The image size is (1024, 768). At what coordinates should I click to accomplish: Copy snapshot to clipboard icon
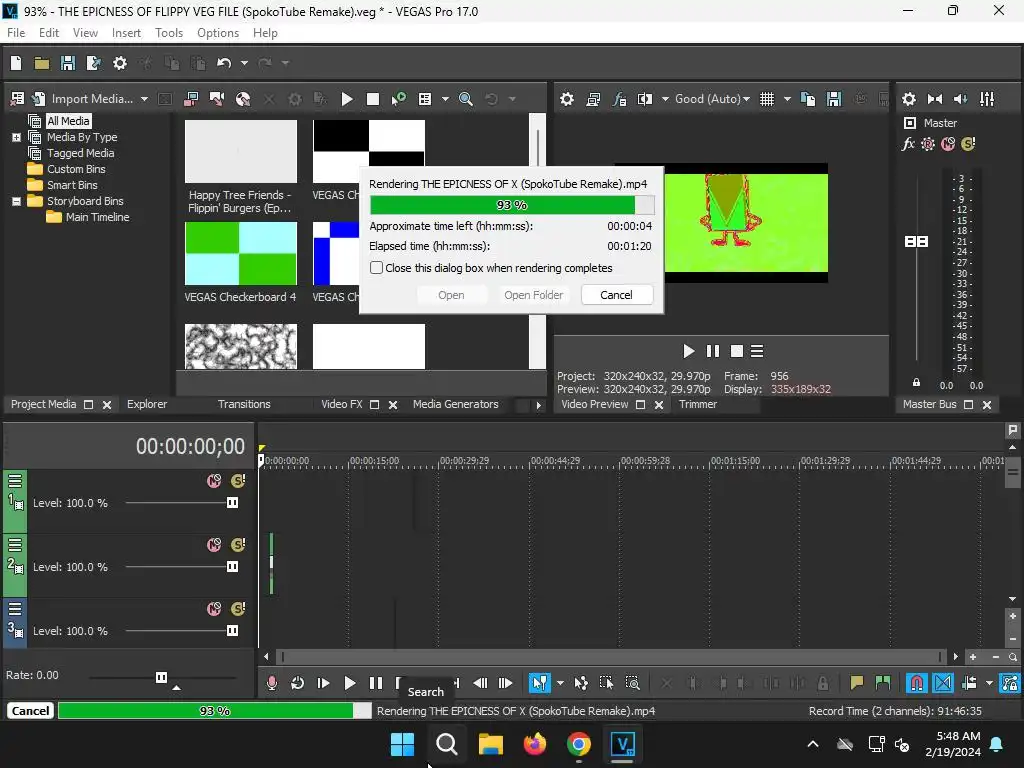808,99
